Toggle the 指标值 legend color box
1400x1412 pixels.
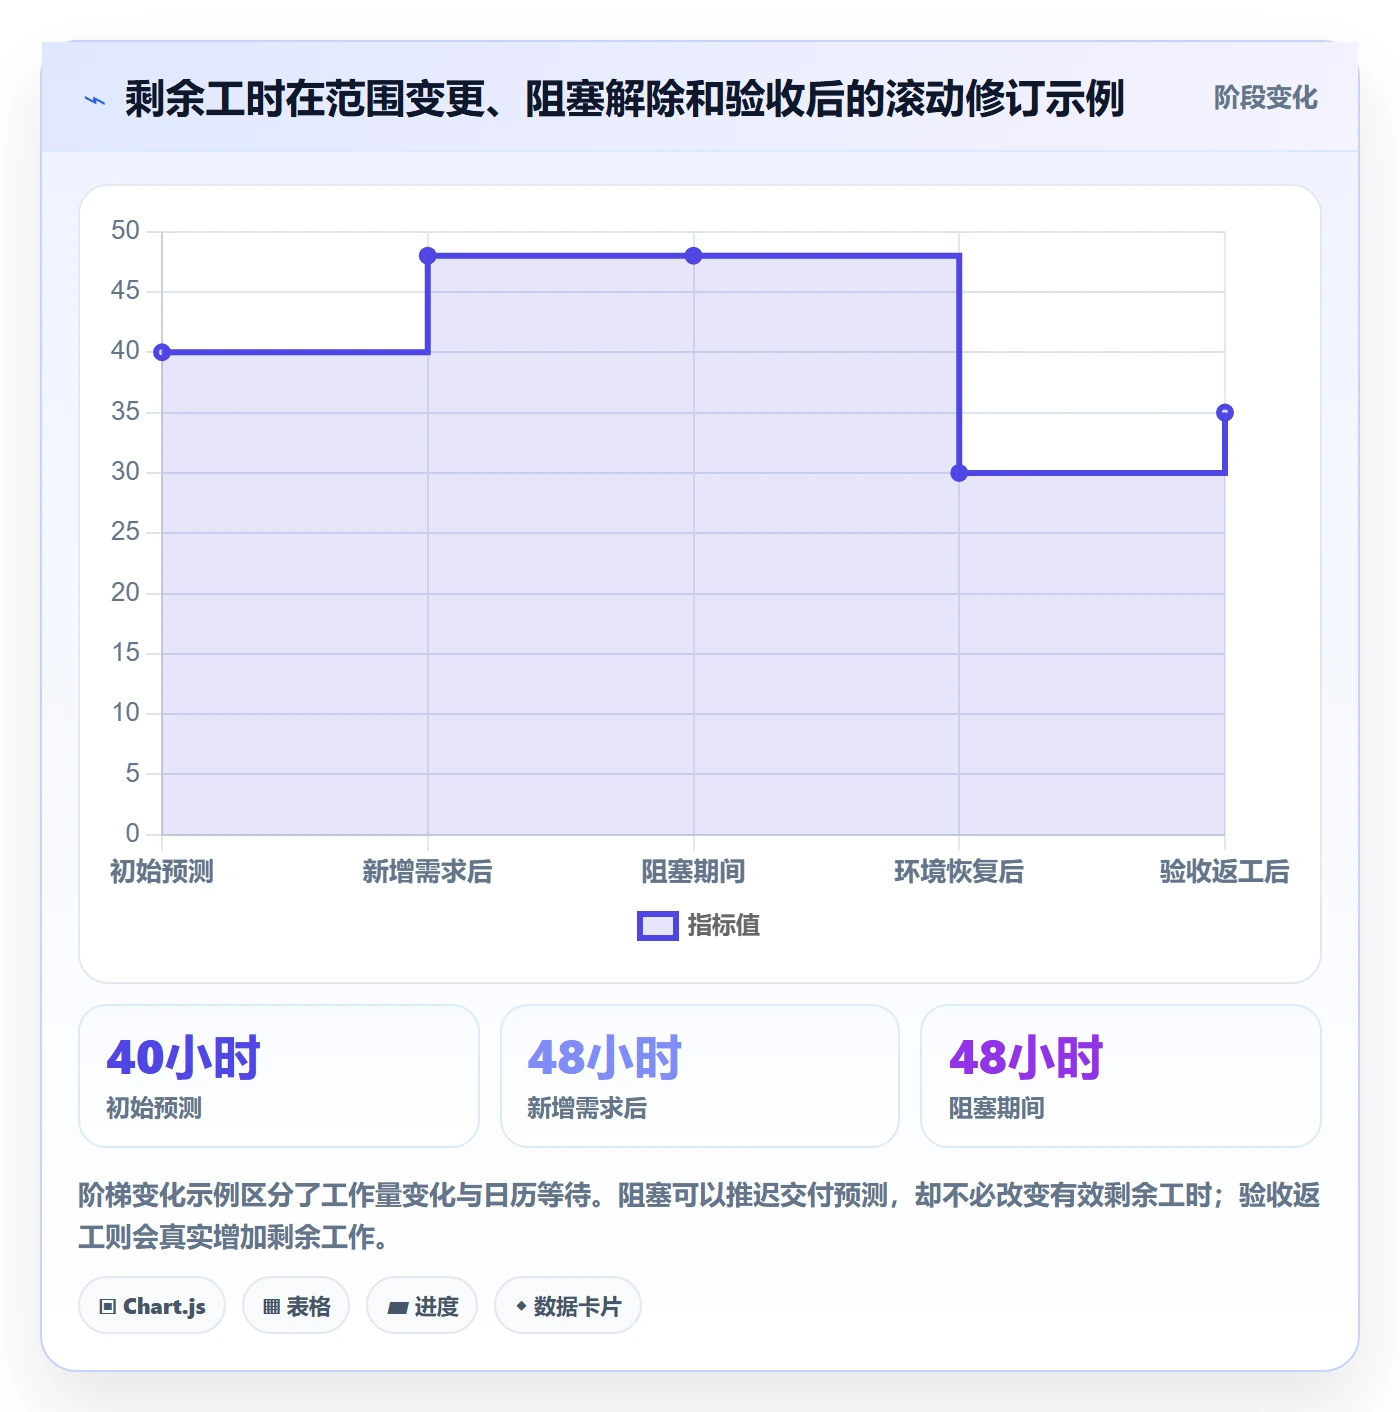658,926
